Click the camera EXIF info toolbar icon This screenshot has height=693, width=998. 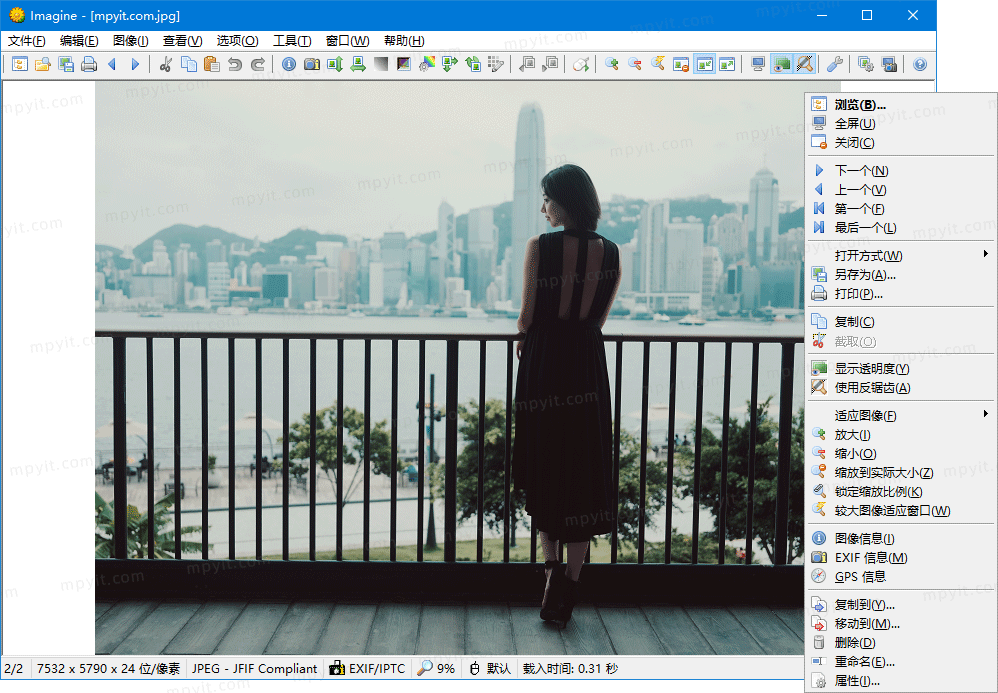(x=312, y=64)
